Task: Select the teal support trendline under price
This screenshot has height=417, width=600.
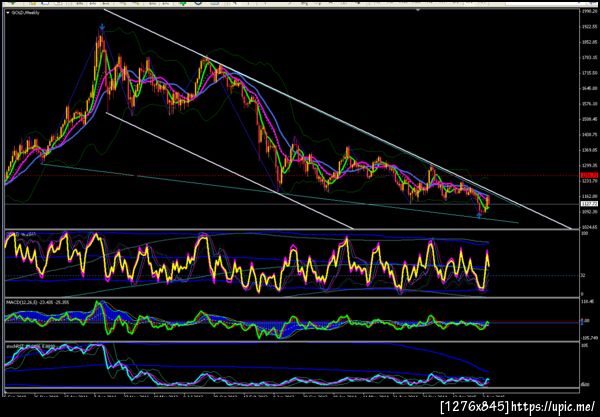Action: pyautogui.click(x=279, y=193)
